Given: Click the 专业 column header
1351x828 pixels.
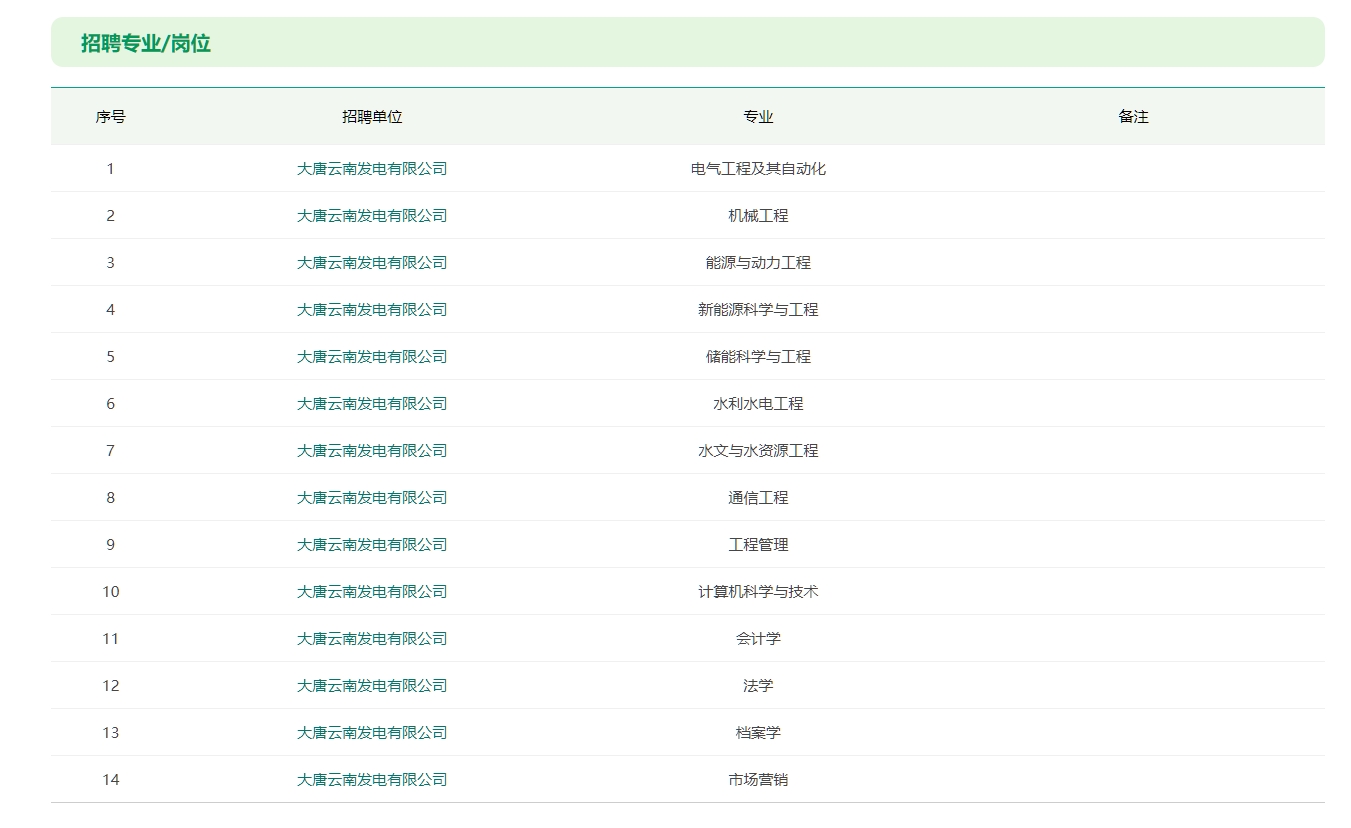Looking at the screenshot, I should click(x=758, y=117).
